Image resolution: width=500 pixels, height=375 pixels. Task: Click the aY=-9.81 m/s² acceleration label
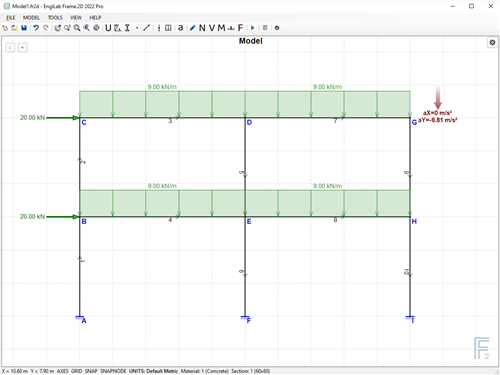tap(437, 120)
